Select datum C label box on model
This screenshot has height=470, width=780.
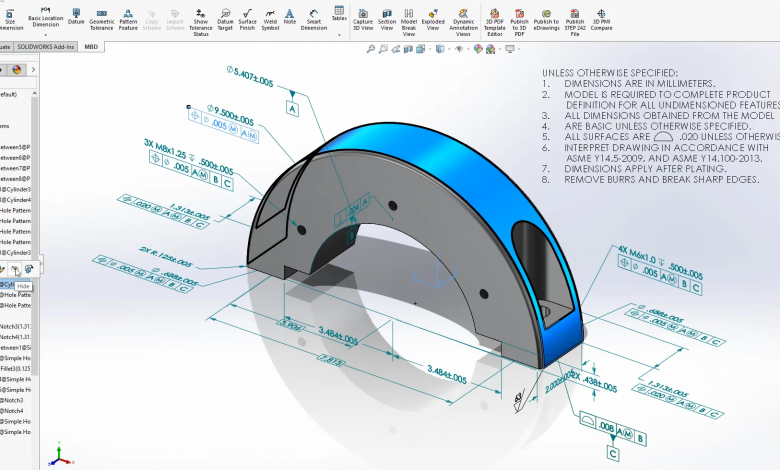(x=613, y=454)
